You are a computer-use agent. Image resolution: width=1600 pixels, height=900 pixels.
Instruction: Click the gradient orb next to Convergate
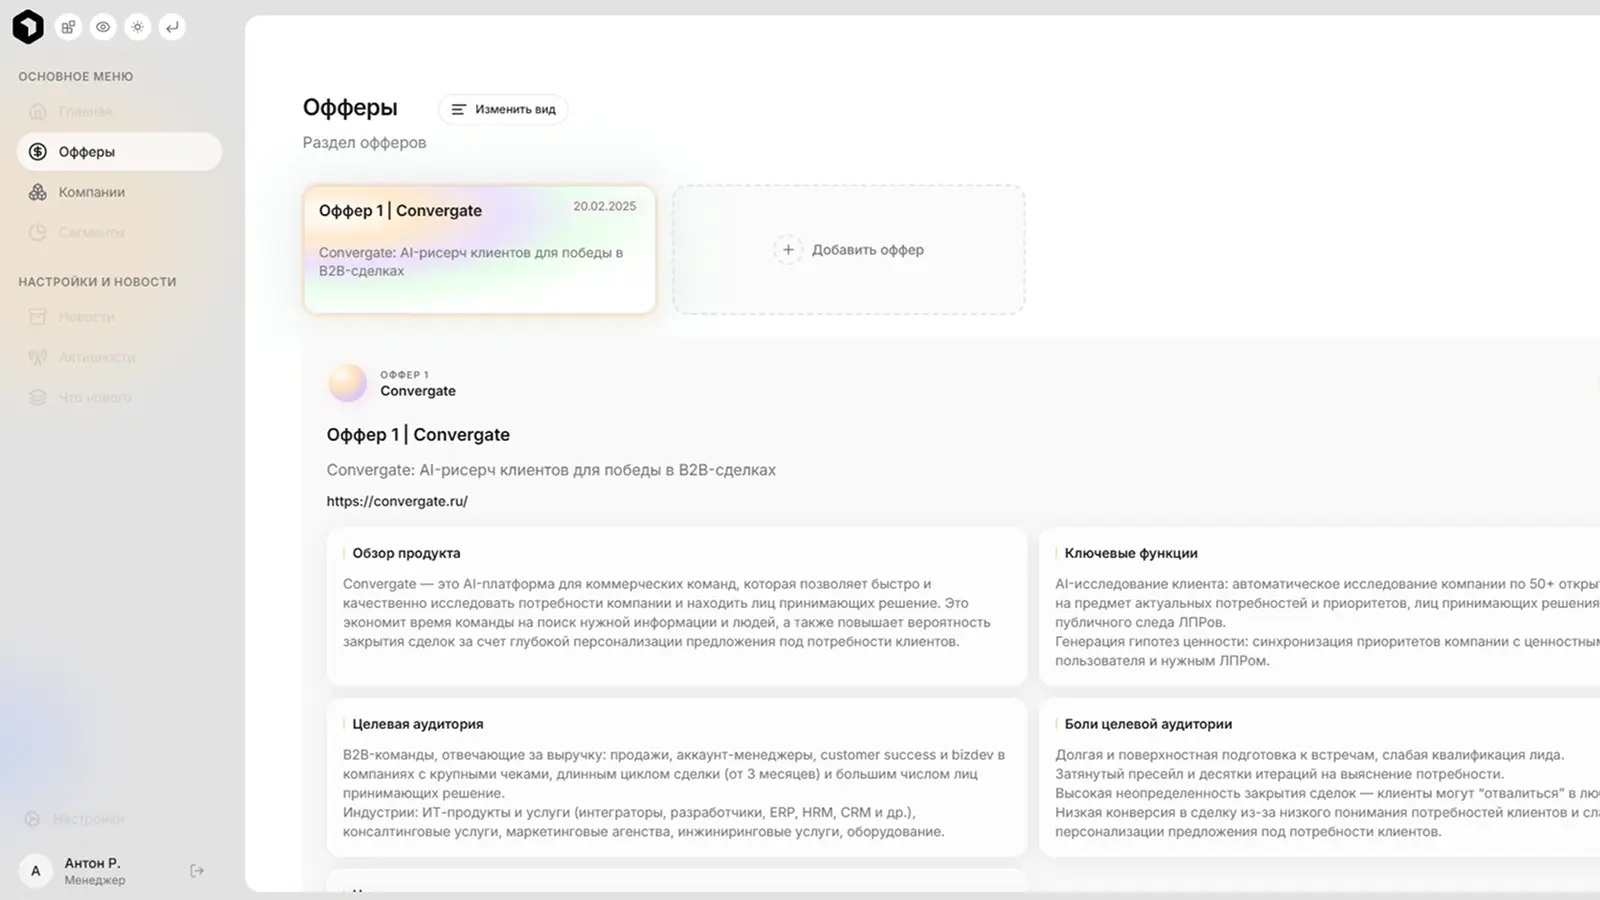coord(347,382)
